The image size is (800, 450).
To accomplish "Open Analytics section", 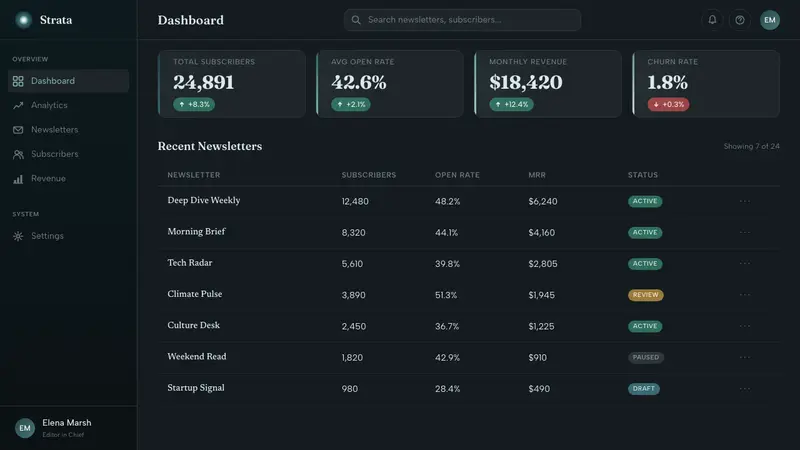I will coord(68,106).
